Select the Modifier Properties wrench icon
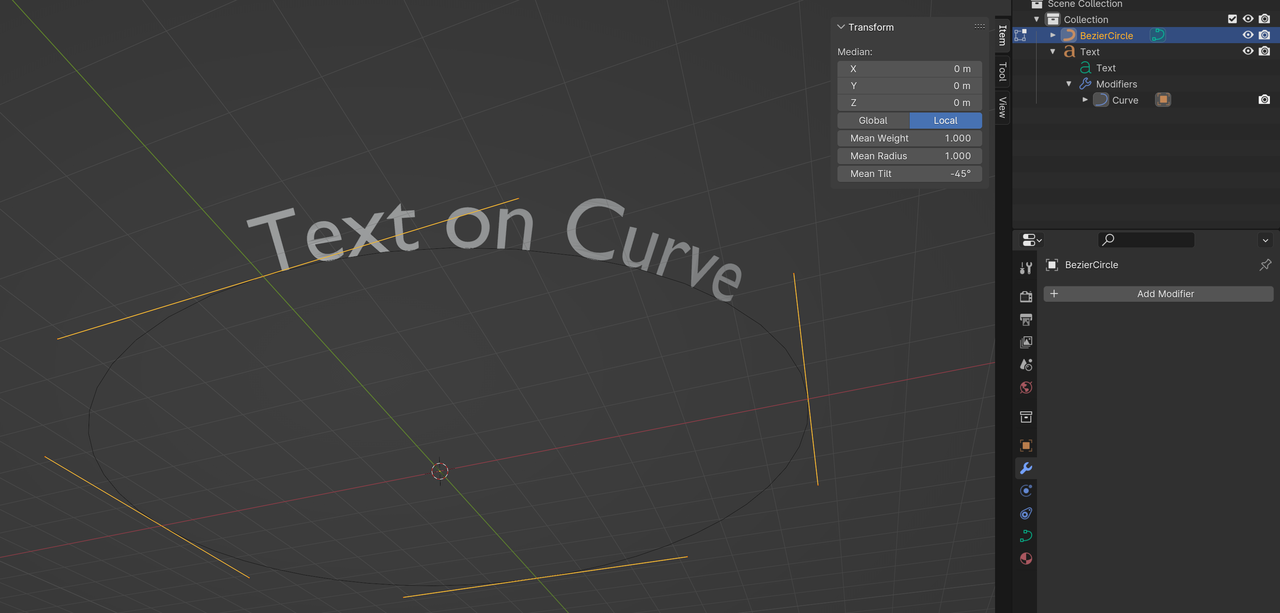 1025,468
